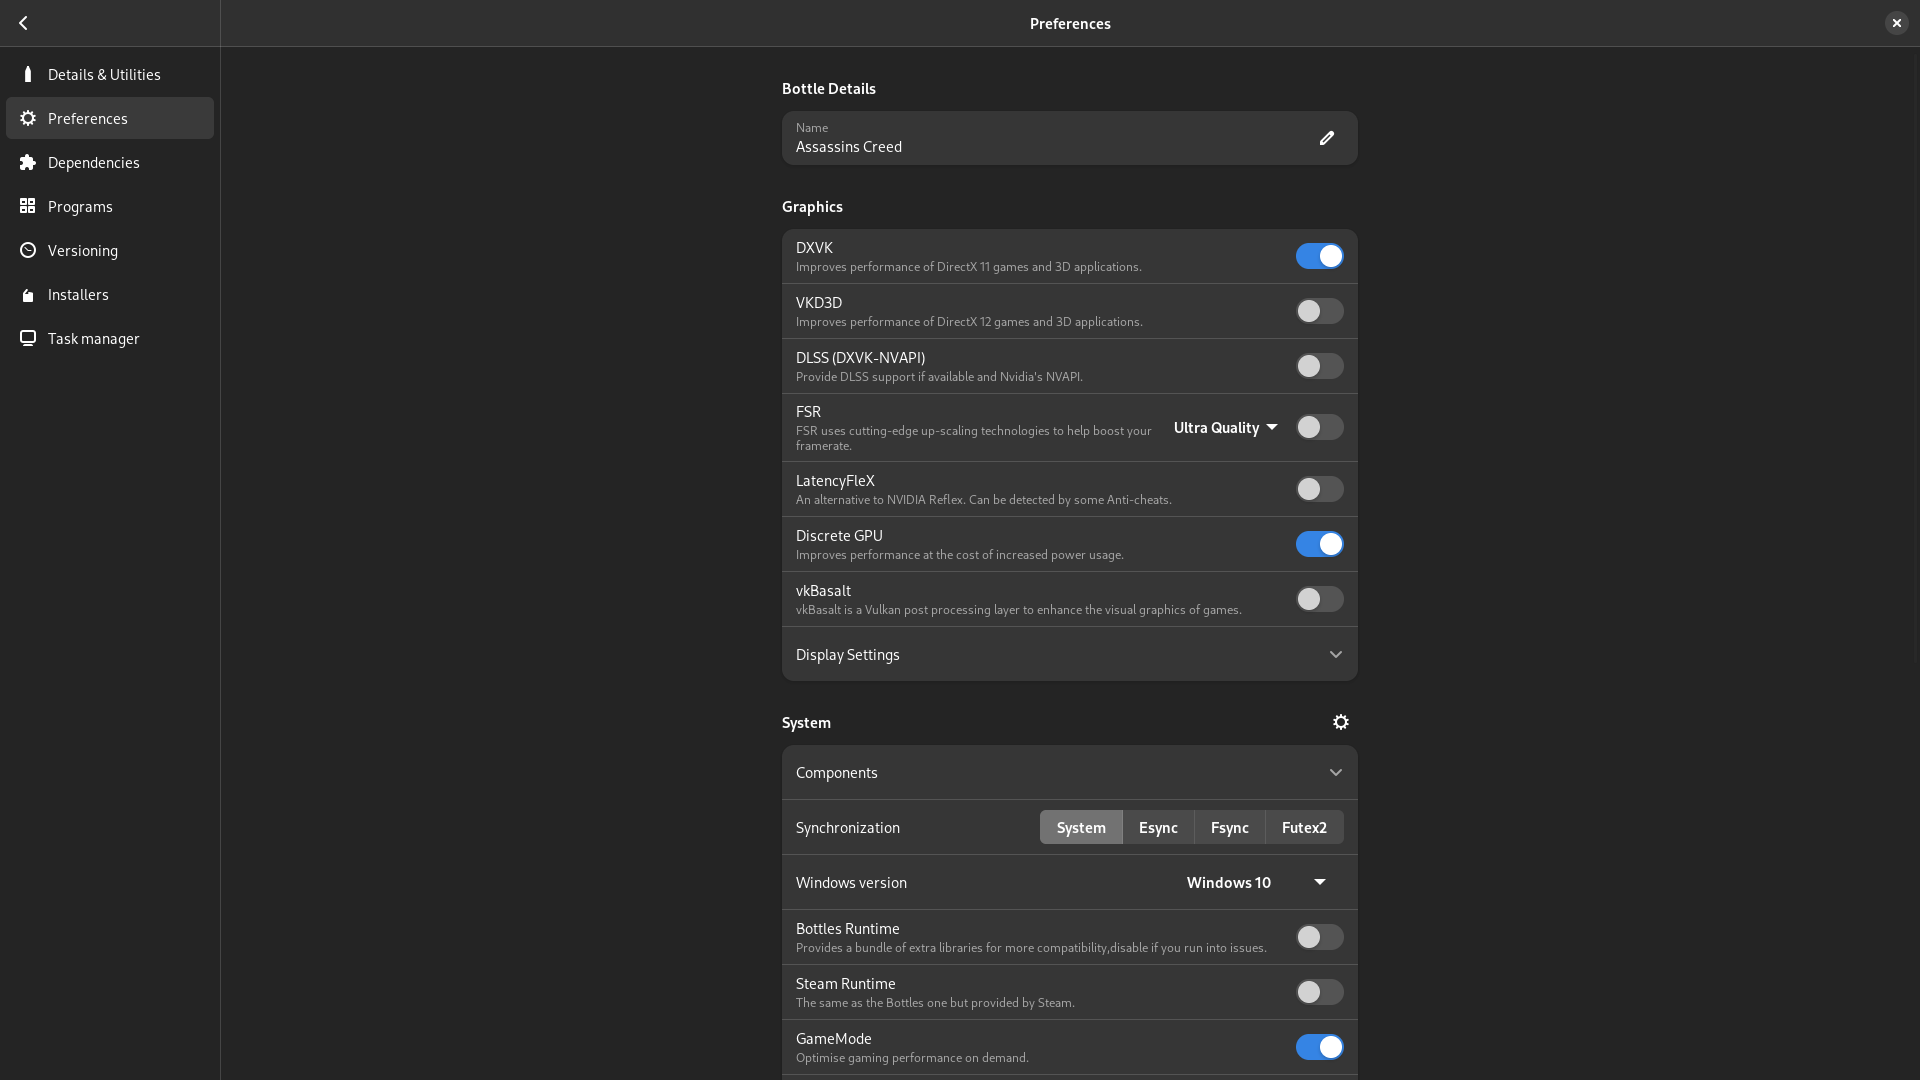Expand the Display Settings section
The height and width of the screenshot is (1080, 1920).
pyautogui.click(x=1069, y=654)
